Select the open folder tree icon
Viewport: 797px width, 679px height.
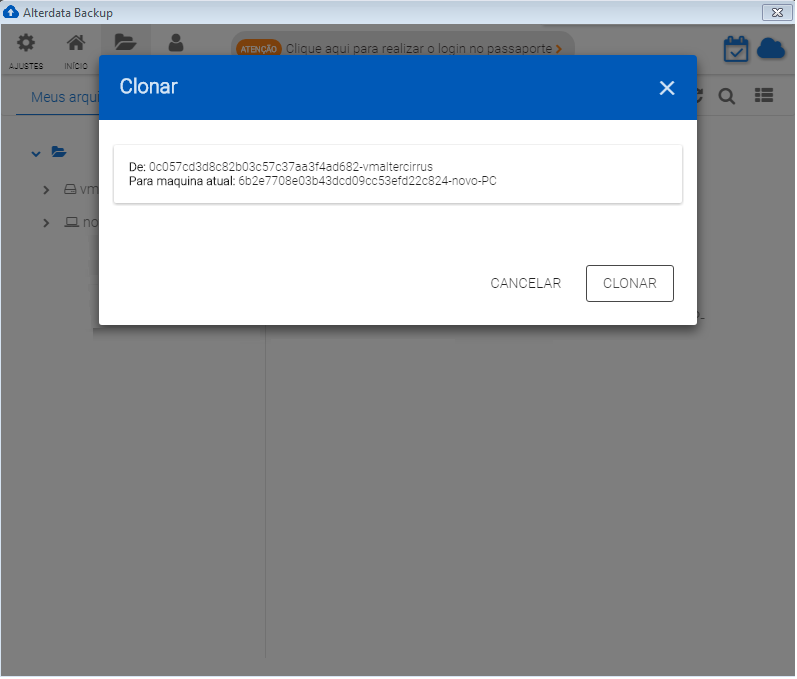(59, 151)
